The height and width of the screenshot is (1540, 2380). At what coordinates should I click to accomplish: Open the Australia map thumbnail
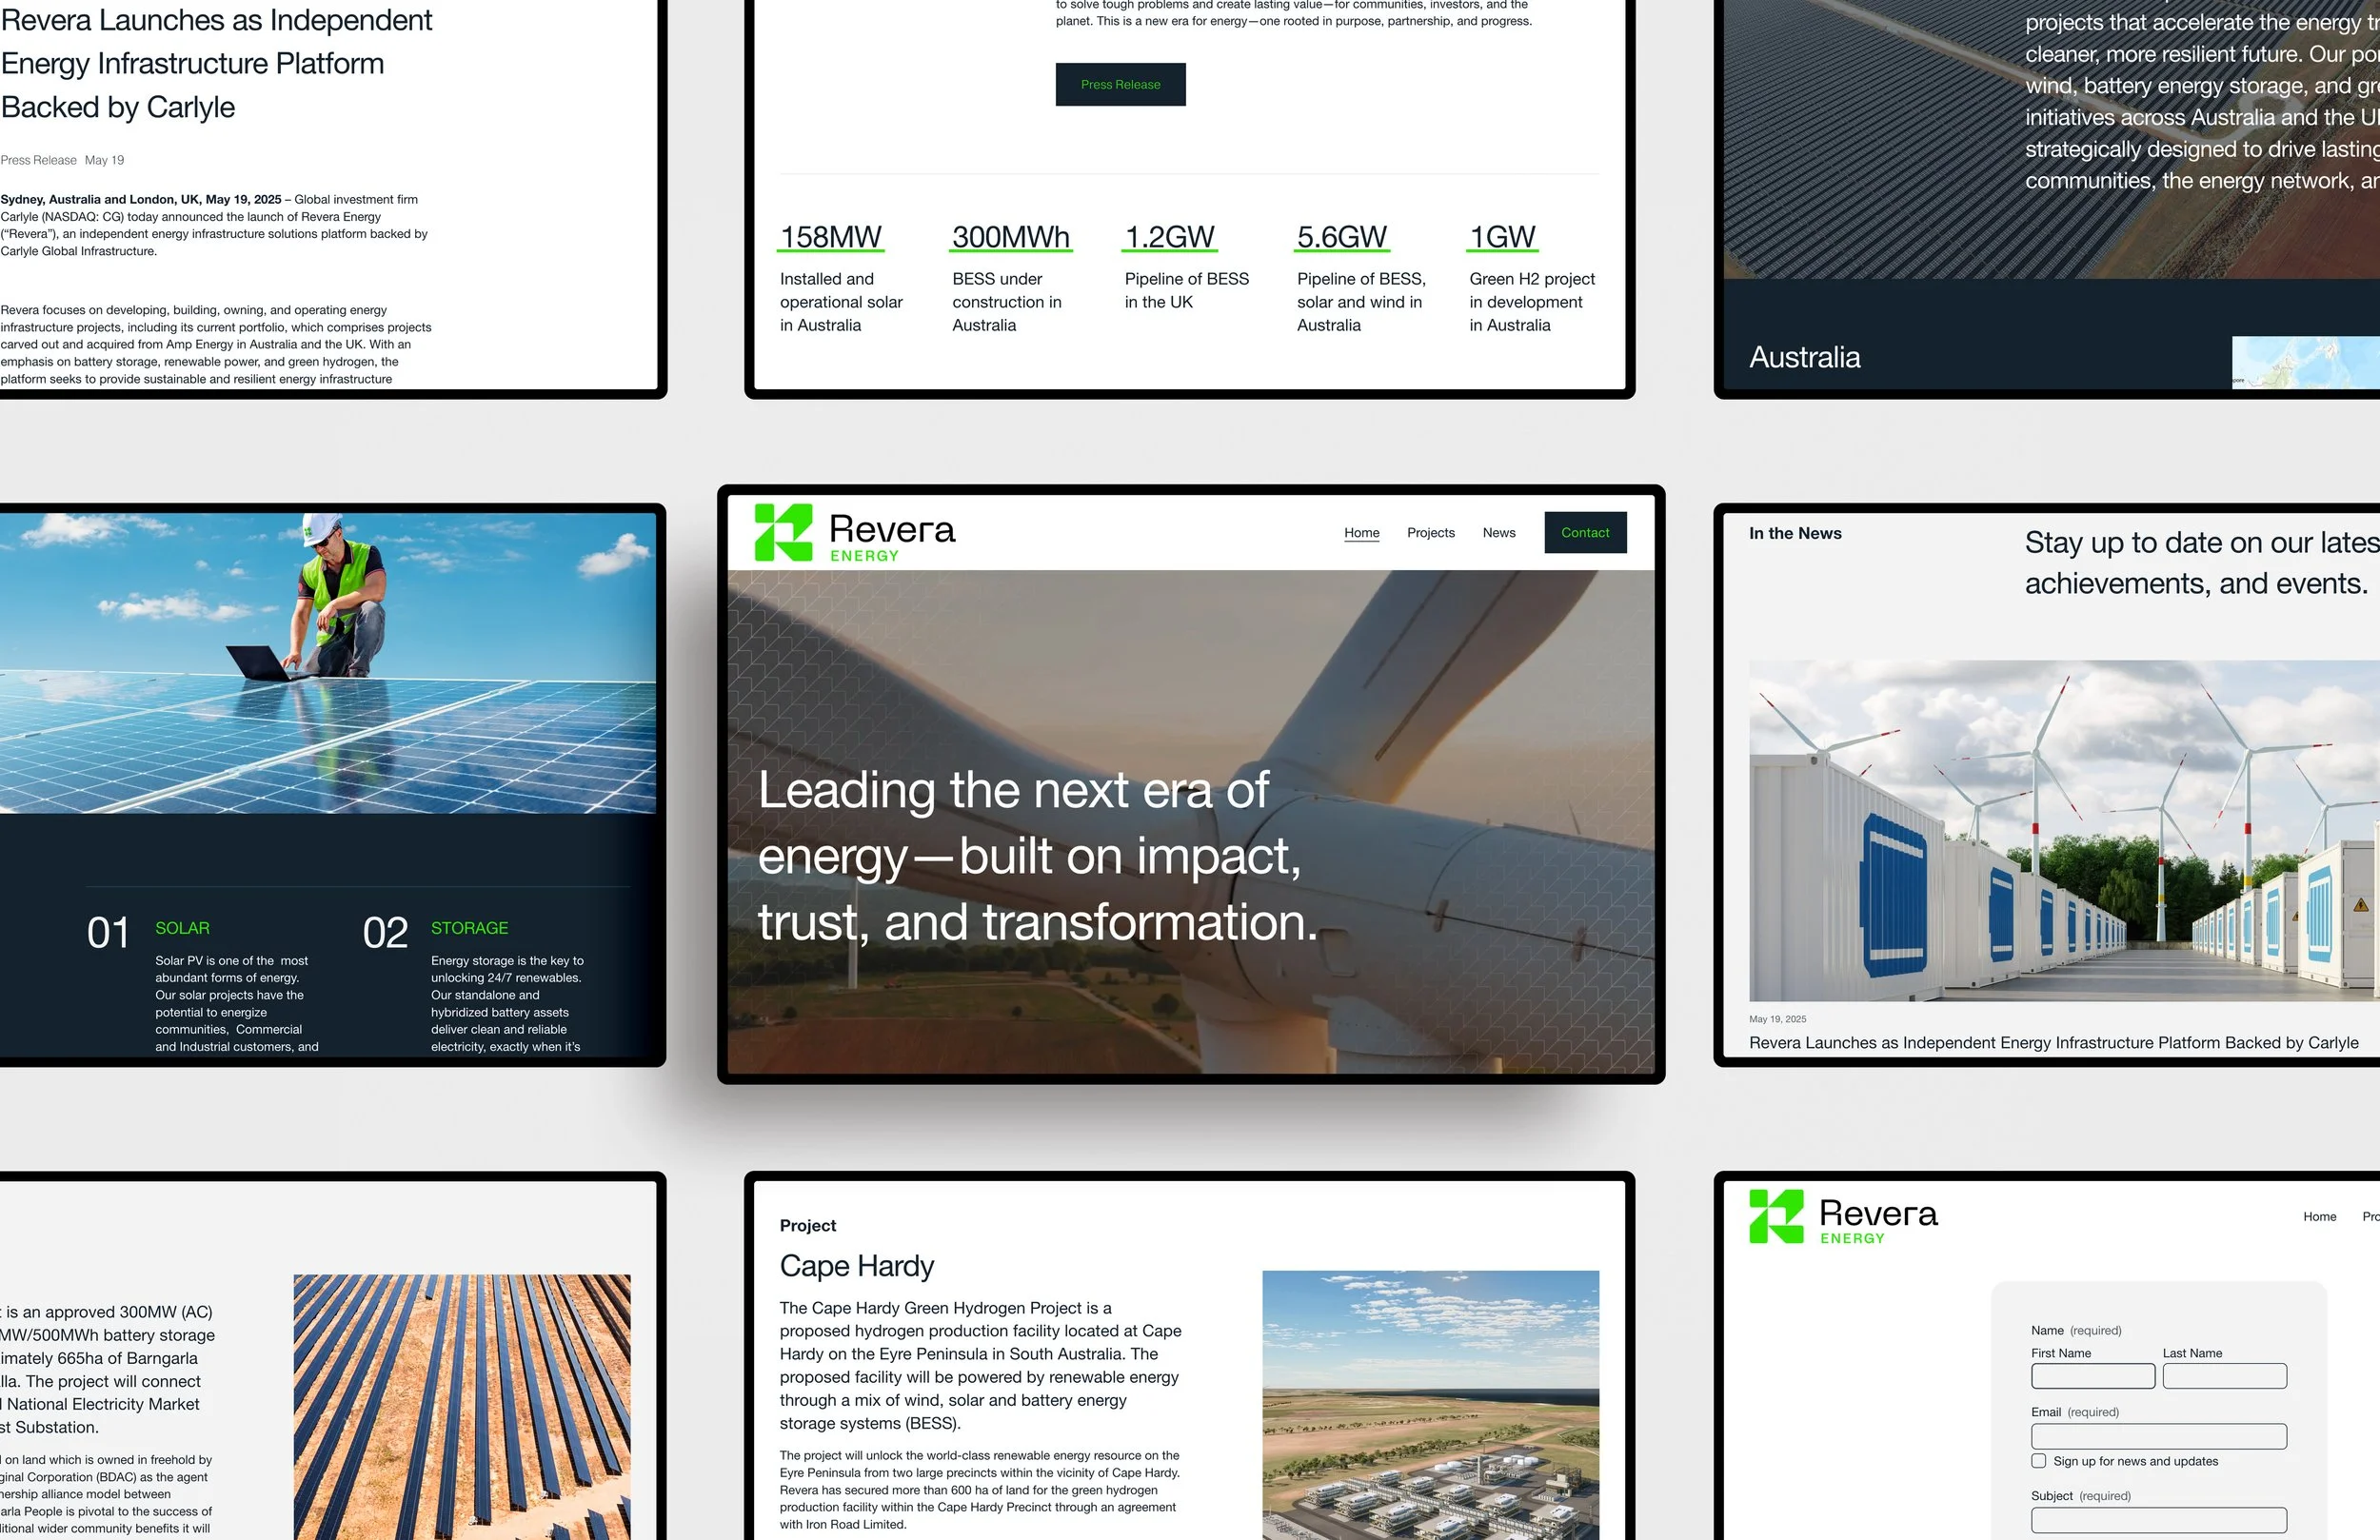2305,362
